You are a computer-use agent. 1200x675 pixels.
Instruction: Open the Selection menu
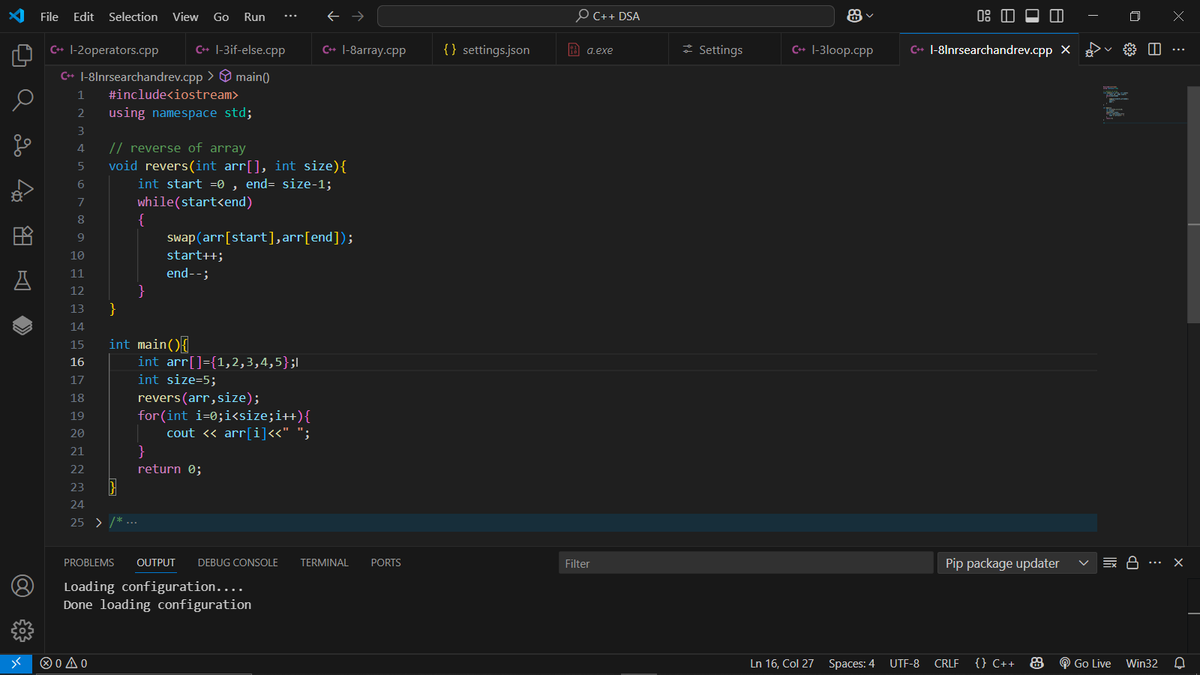(x=133, y=16)
